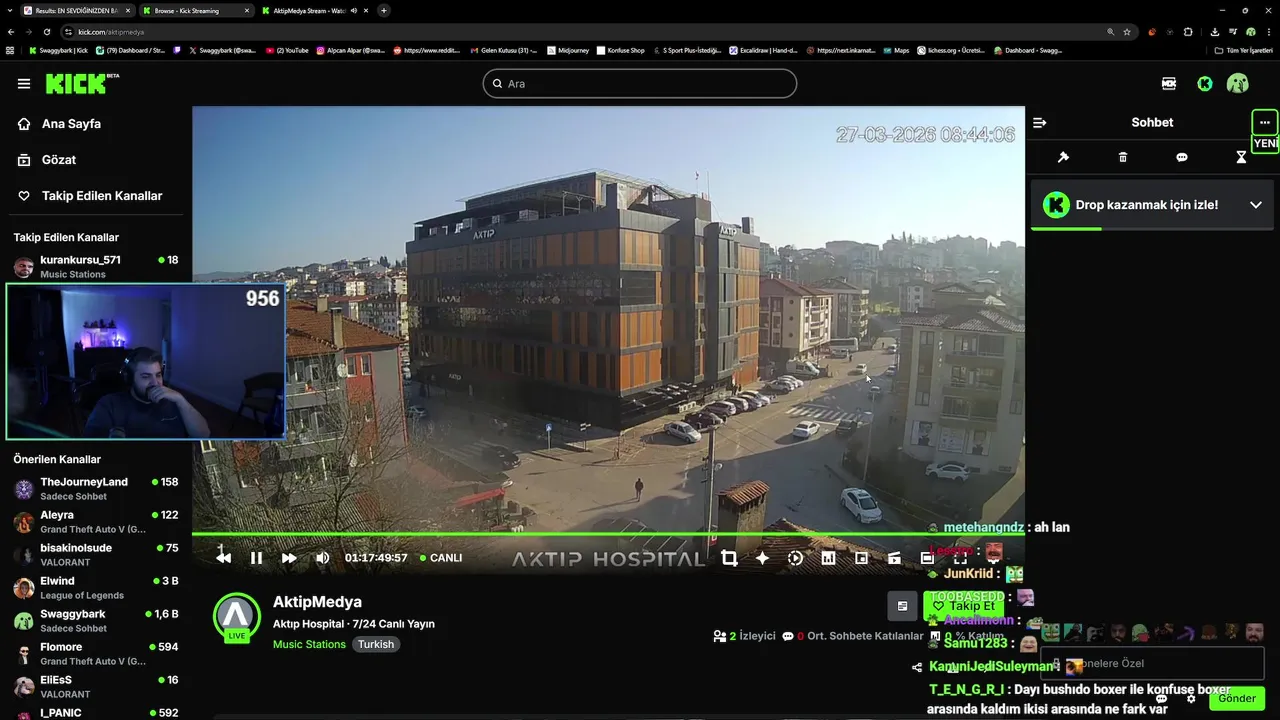Viewport: 1280px width, 720px height.
Task: Click the grey note icon beside Takip Et
Action: [x=902, y=606]
